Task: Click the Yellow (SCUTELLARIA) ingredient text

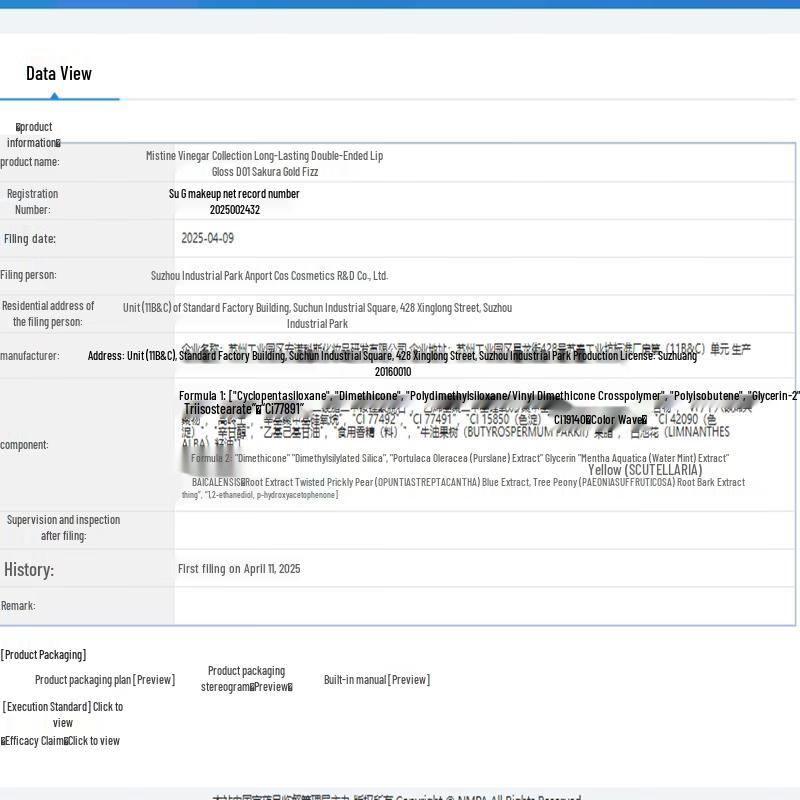Action: [x=645, y=470]
